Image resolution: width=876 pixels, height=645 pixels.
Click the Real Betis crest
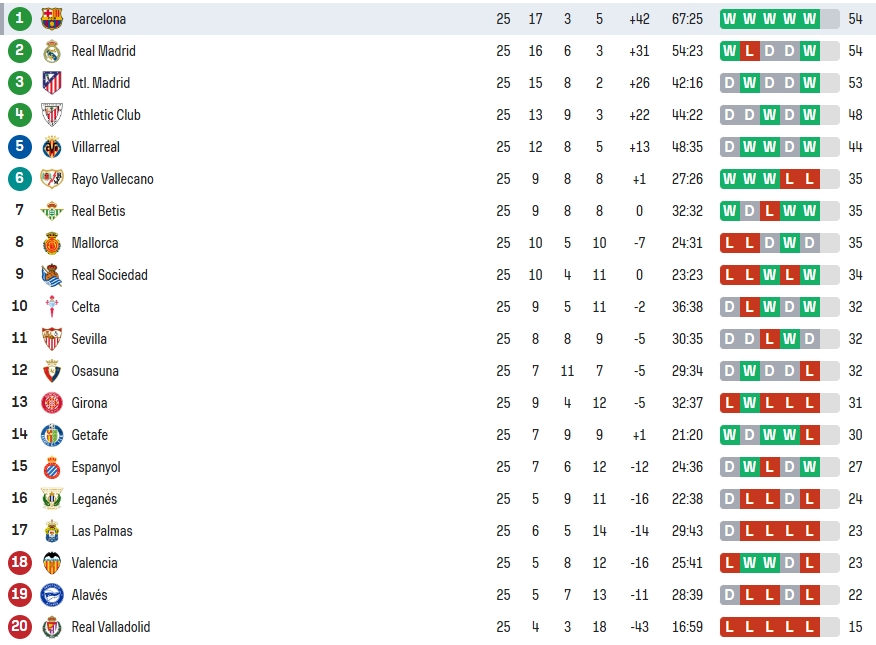tap(52, 211)
